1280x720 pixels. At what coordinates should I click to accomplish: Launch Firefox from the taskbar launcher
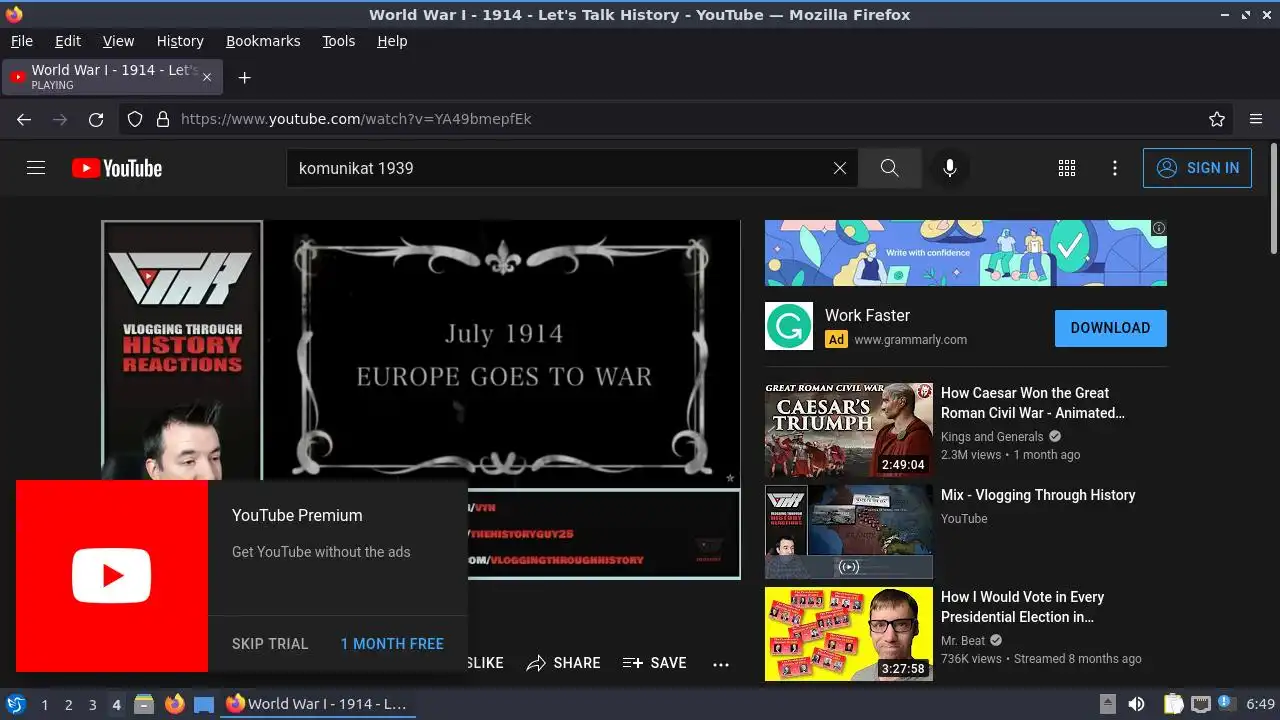pos(175,704)
